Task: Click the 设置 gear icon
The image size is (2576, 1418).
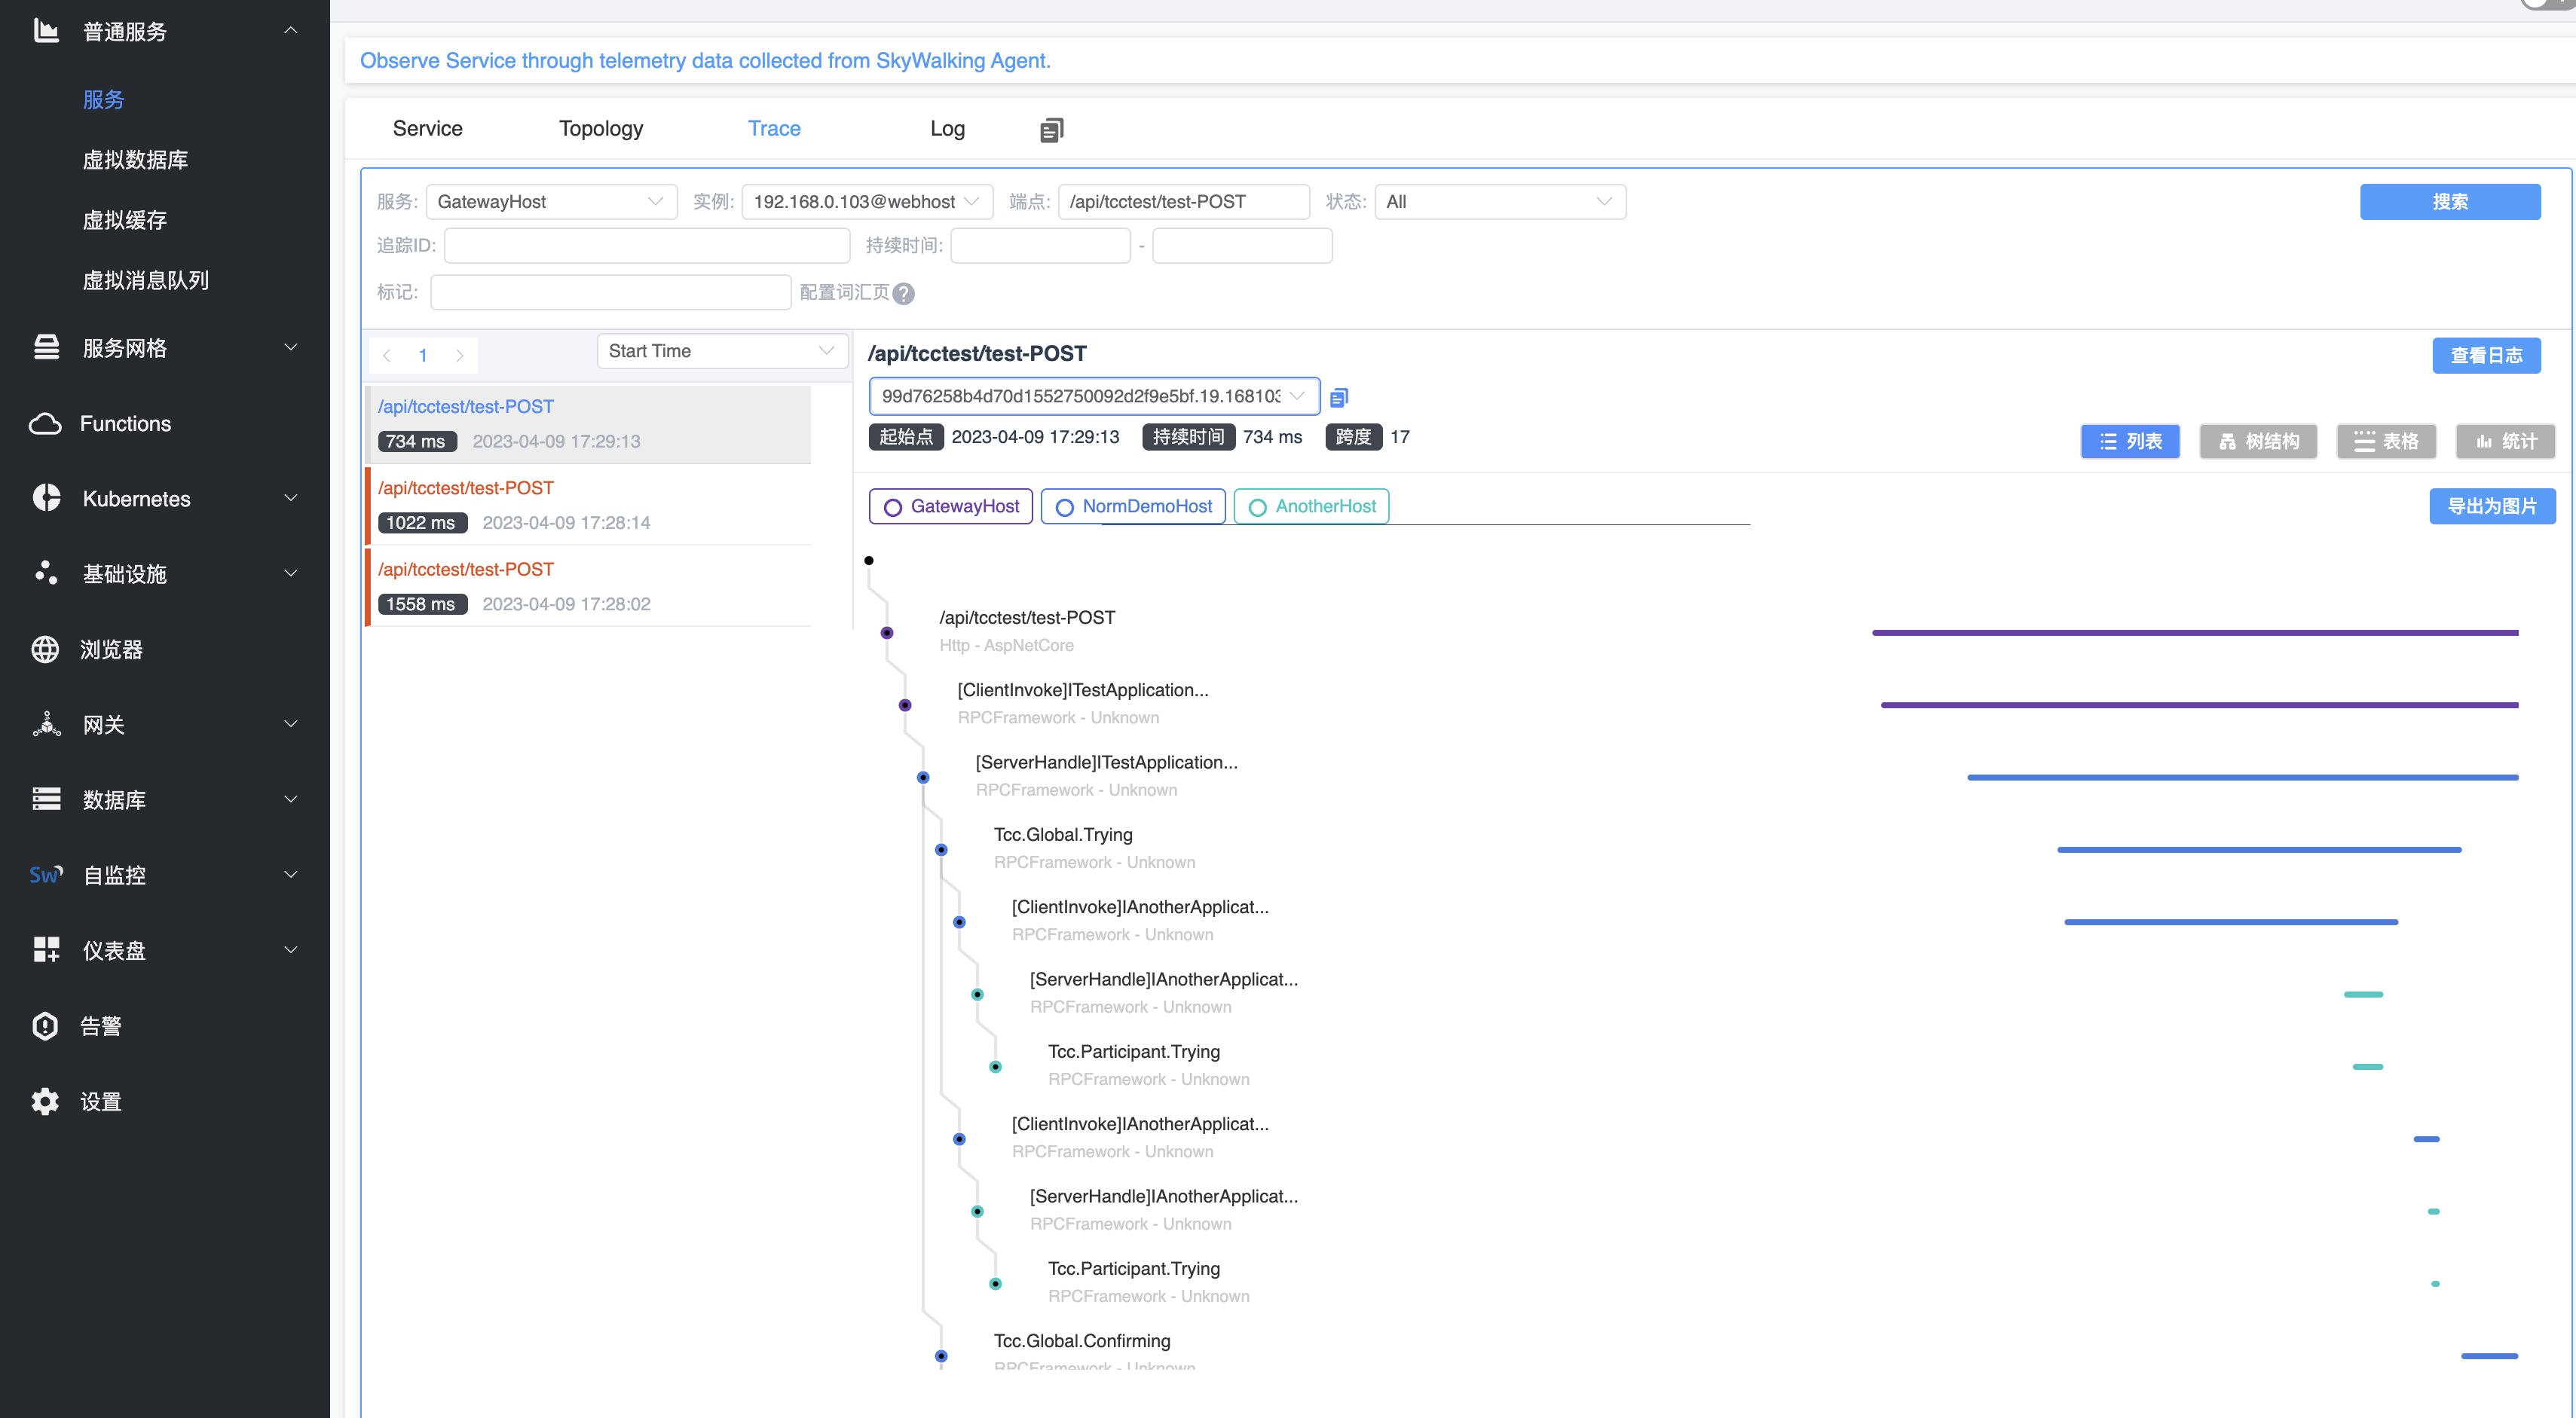Action: pyautogui.click(x=46, y=1101)
